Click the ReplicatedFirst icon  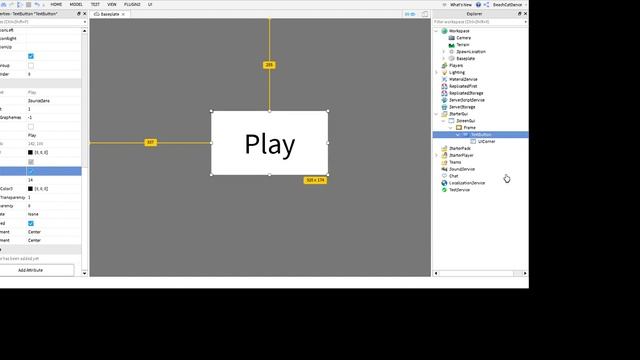click(444, 86)
